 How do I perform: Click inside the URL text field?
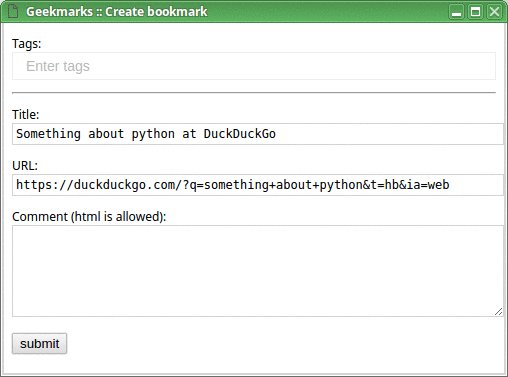point(258,185)
